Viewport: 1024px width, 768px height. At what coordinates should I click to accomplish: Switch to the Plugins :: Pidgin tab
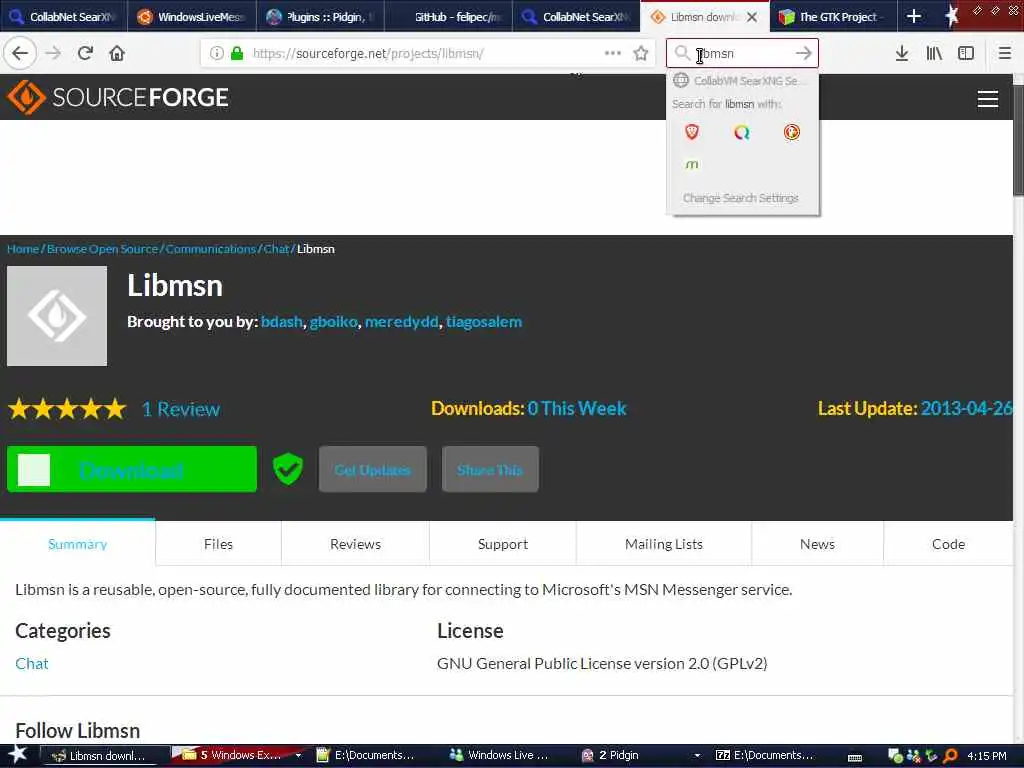tap(319, 17)
